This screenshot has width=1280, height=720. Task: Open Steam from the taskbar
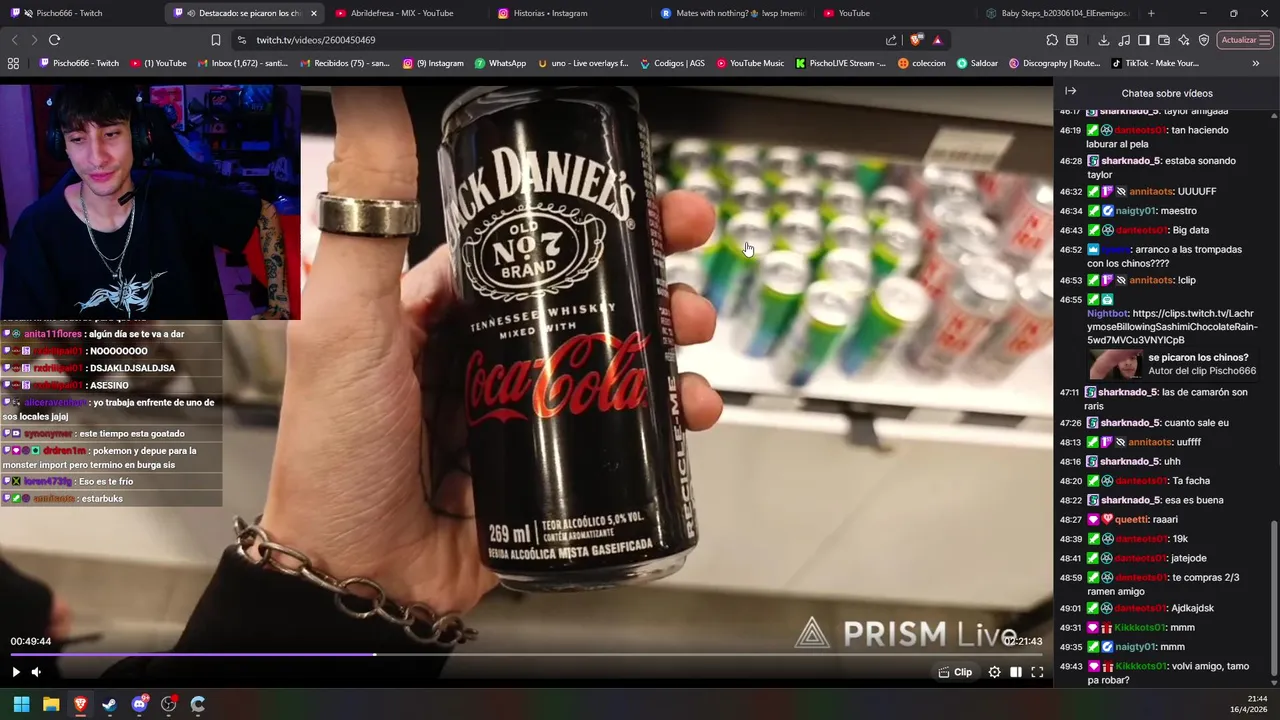[x=109, y=704]
